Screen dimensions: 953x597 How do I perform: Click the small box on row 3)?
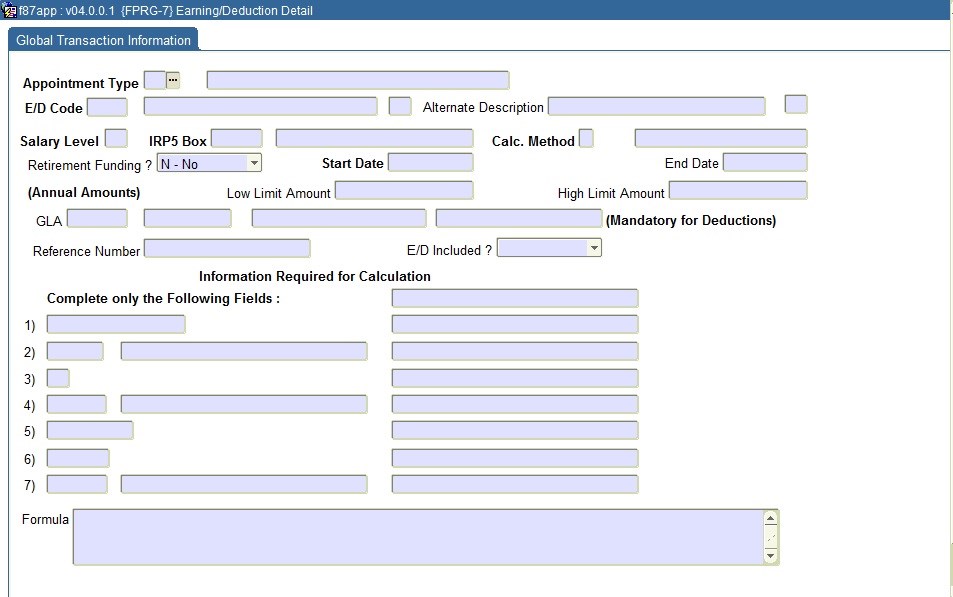[x=58, y=378]
